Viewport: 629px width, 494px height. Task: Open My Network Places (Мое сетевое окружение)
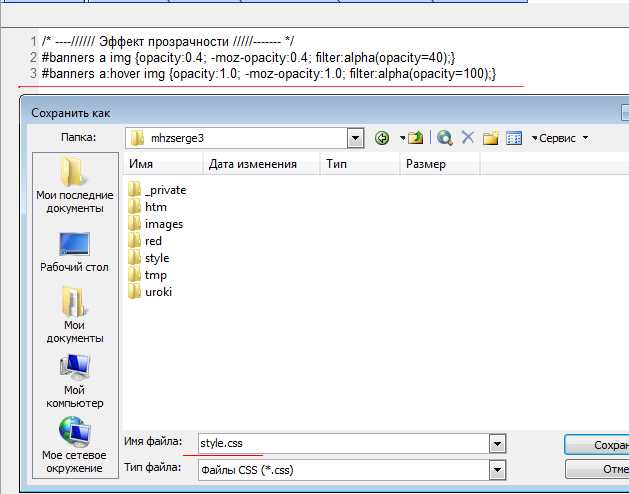[73, 445]
